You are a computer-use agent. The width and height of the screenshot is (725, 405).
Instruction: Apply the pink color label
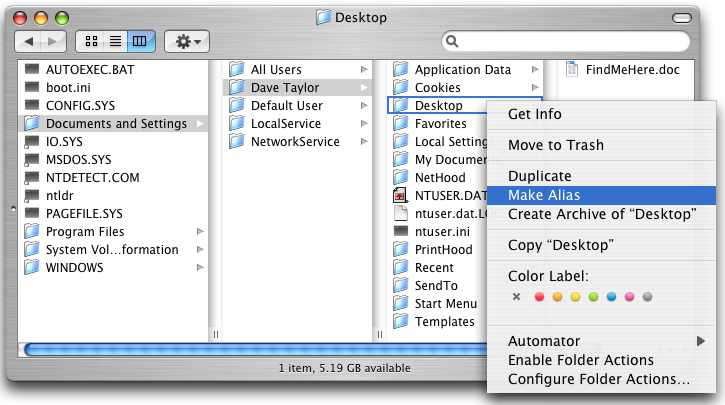629,297
